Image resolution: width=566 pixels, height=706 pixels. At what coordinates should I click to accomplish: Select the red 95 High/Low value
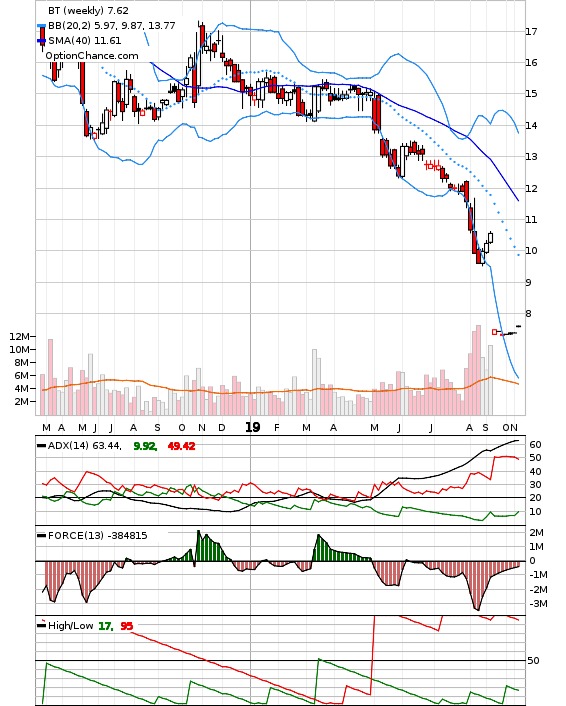point(127,626)
